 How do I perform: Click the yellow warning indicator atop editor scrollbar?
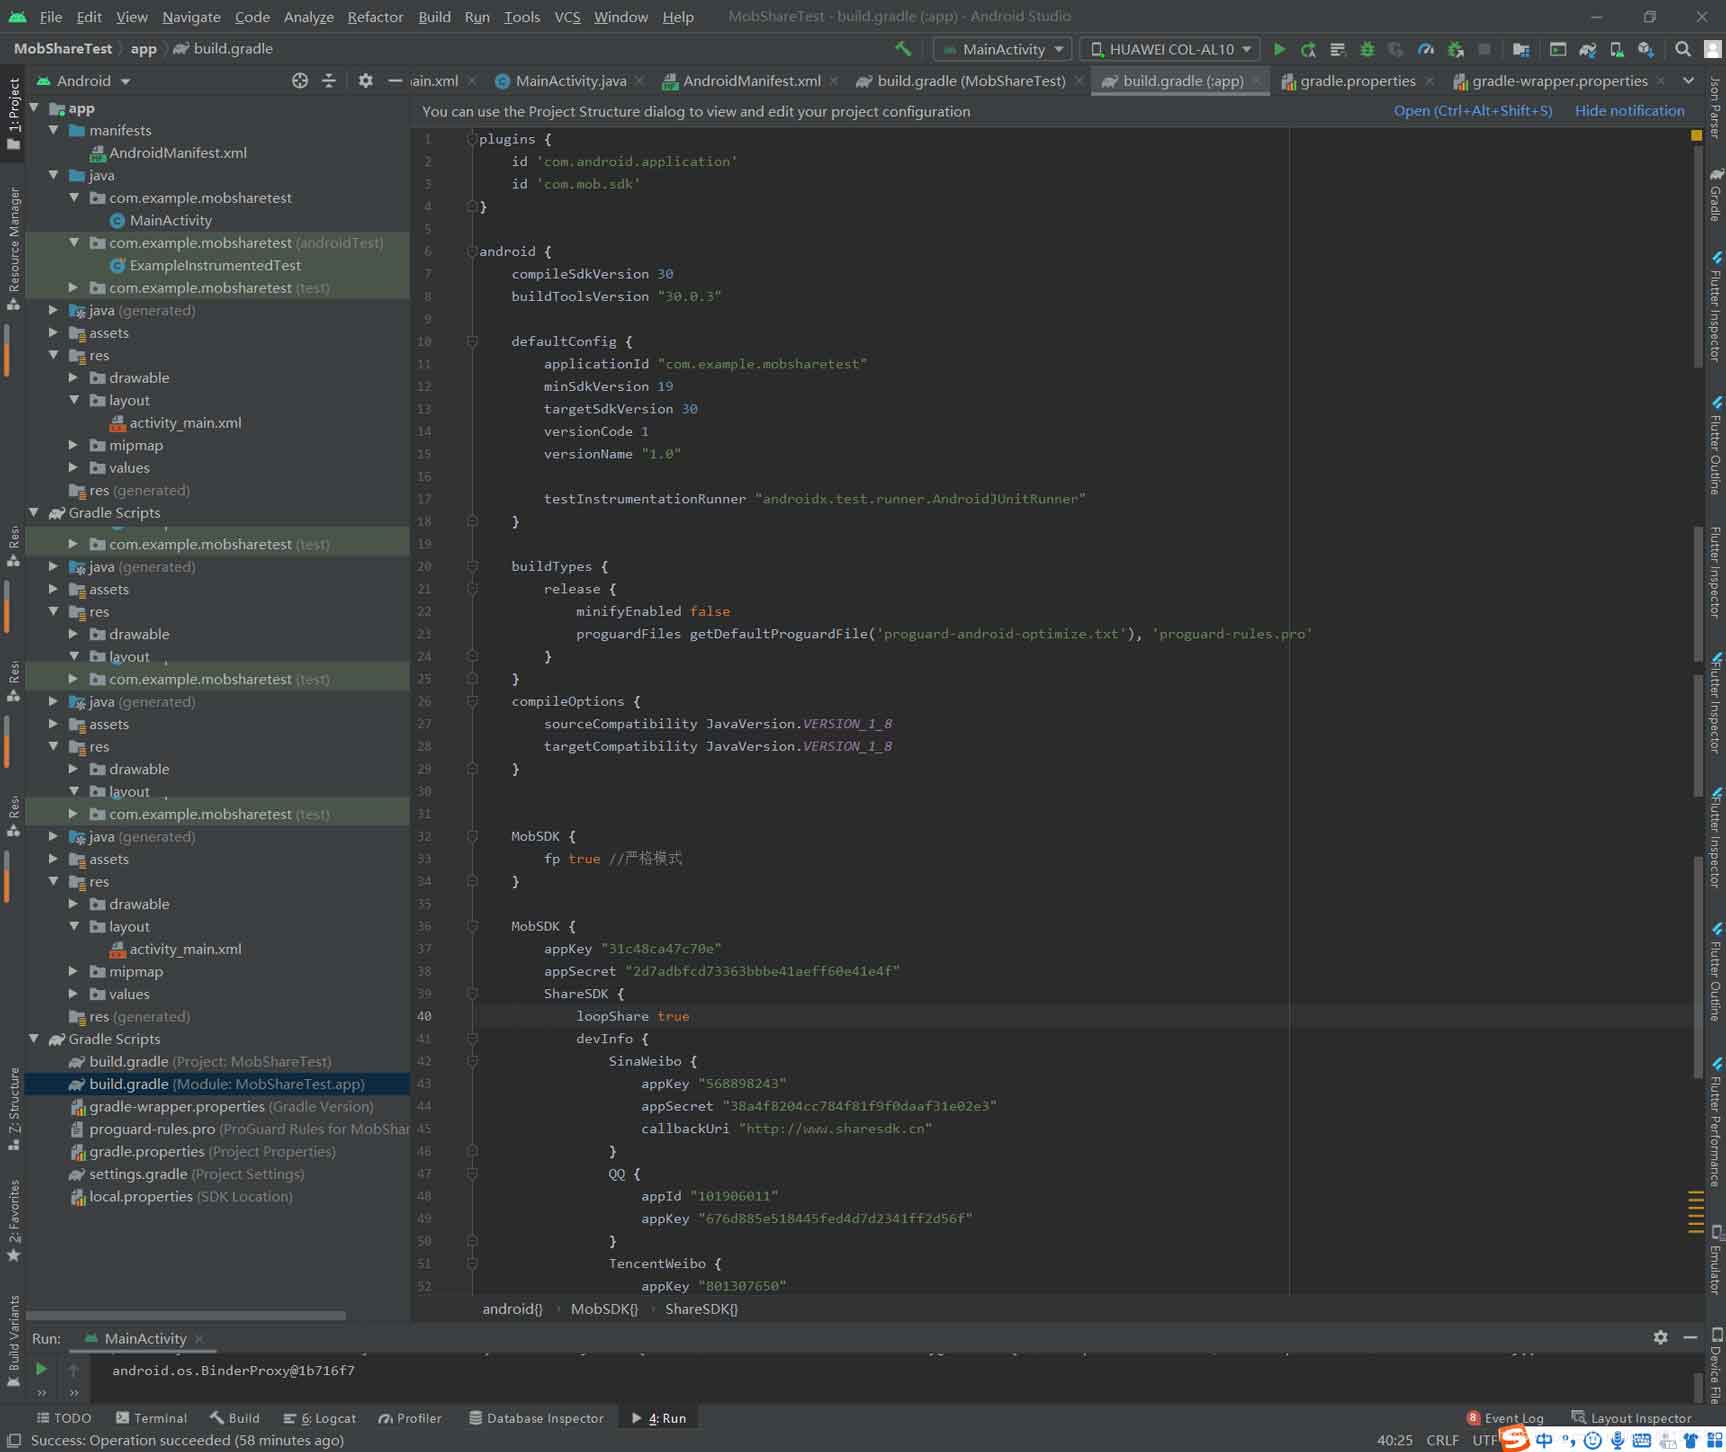(1696, 134)
